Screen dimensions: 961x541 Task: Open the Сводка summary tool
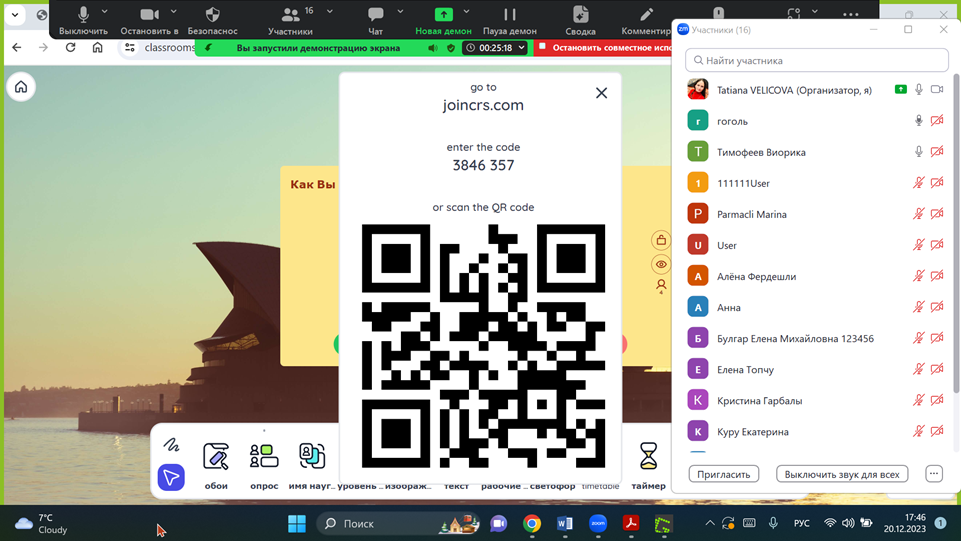[x=580, y=20]
